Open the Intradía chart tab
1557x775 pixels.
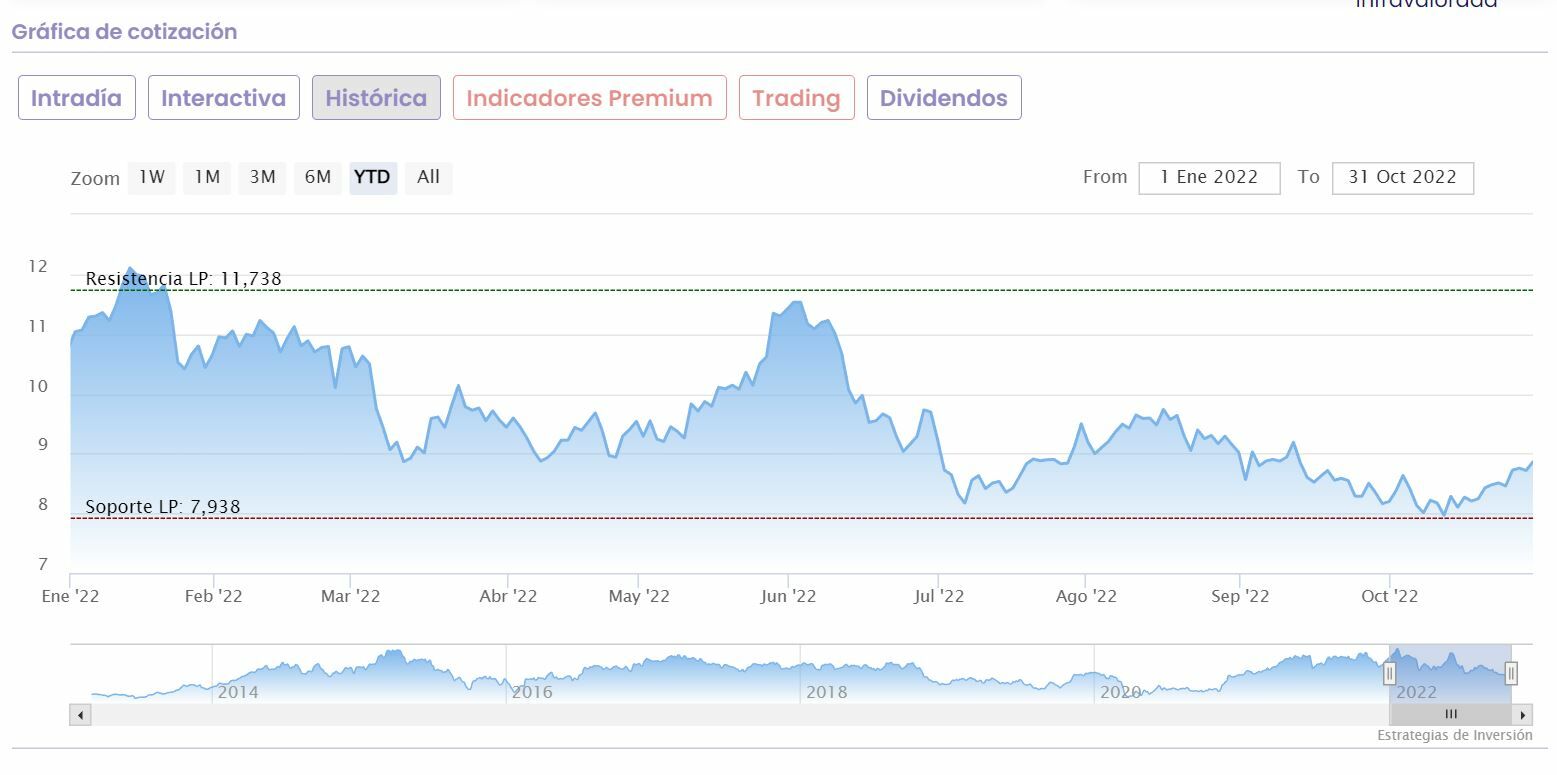point(77,98)
